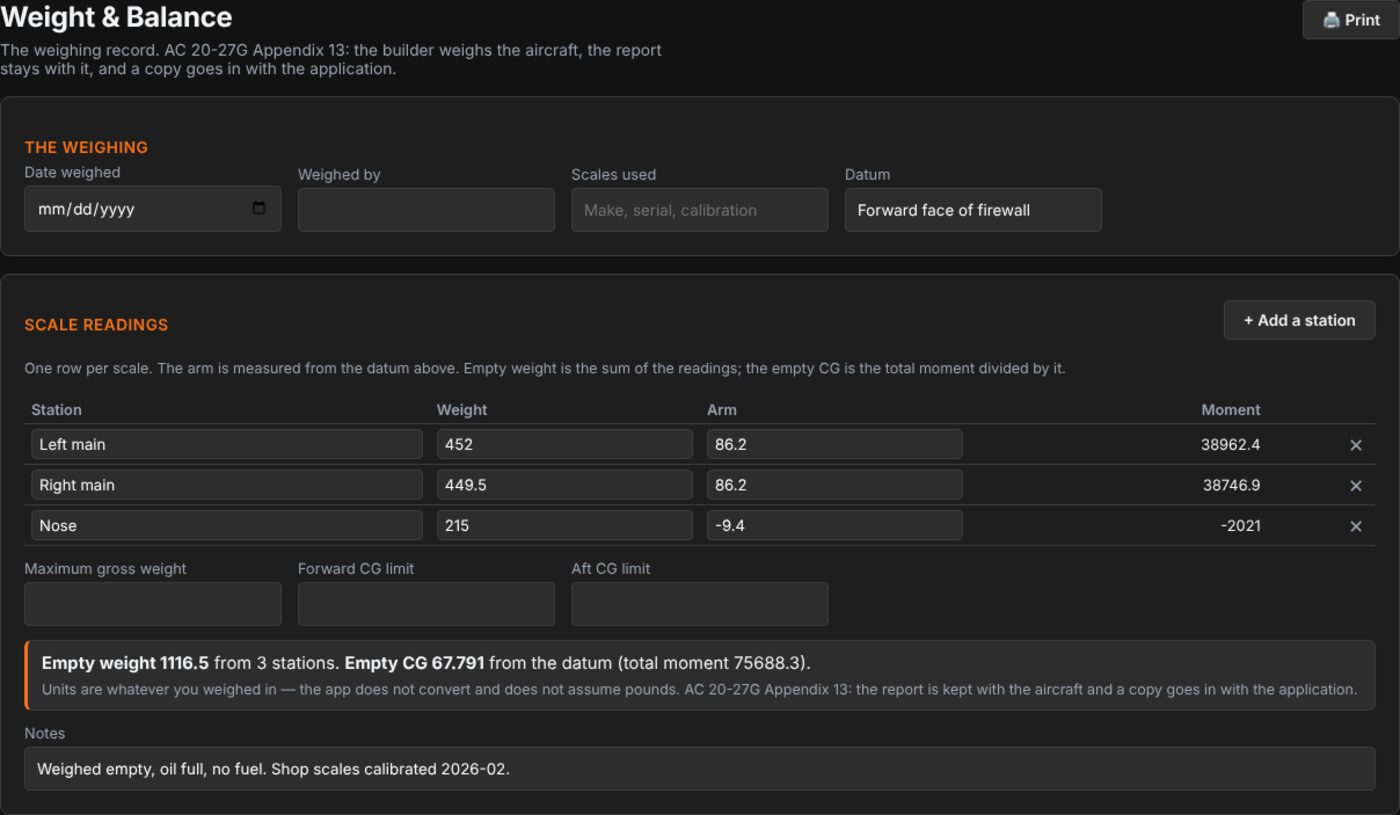
Task: Click the Moment column header
Action: [1230, 410]
